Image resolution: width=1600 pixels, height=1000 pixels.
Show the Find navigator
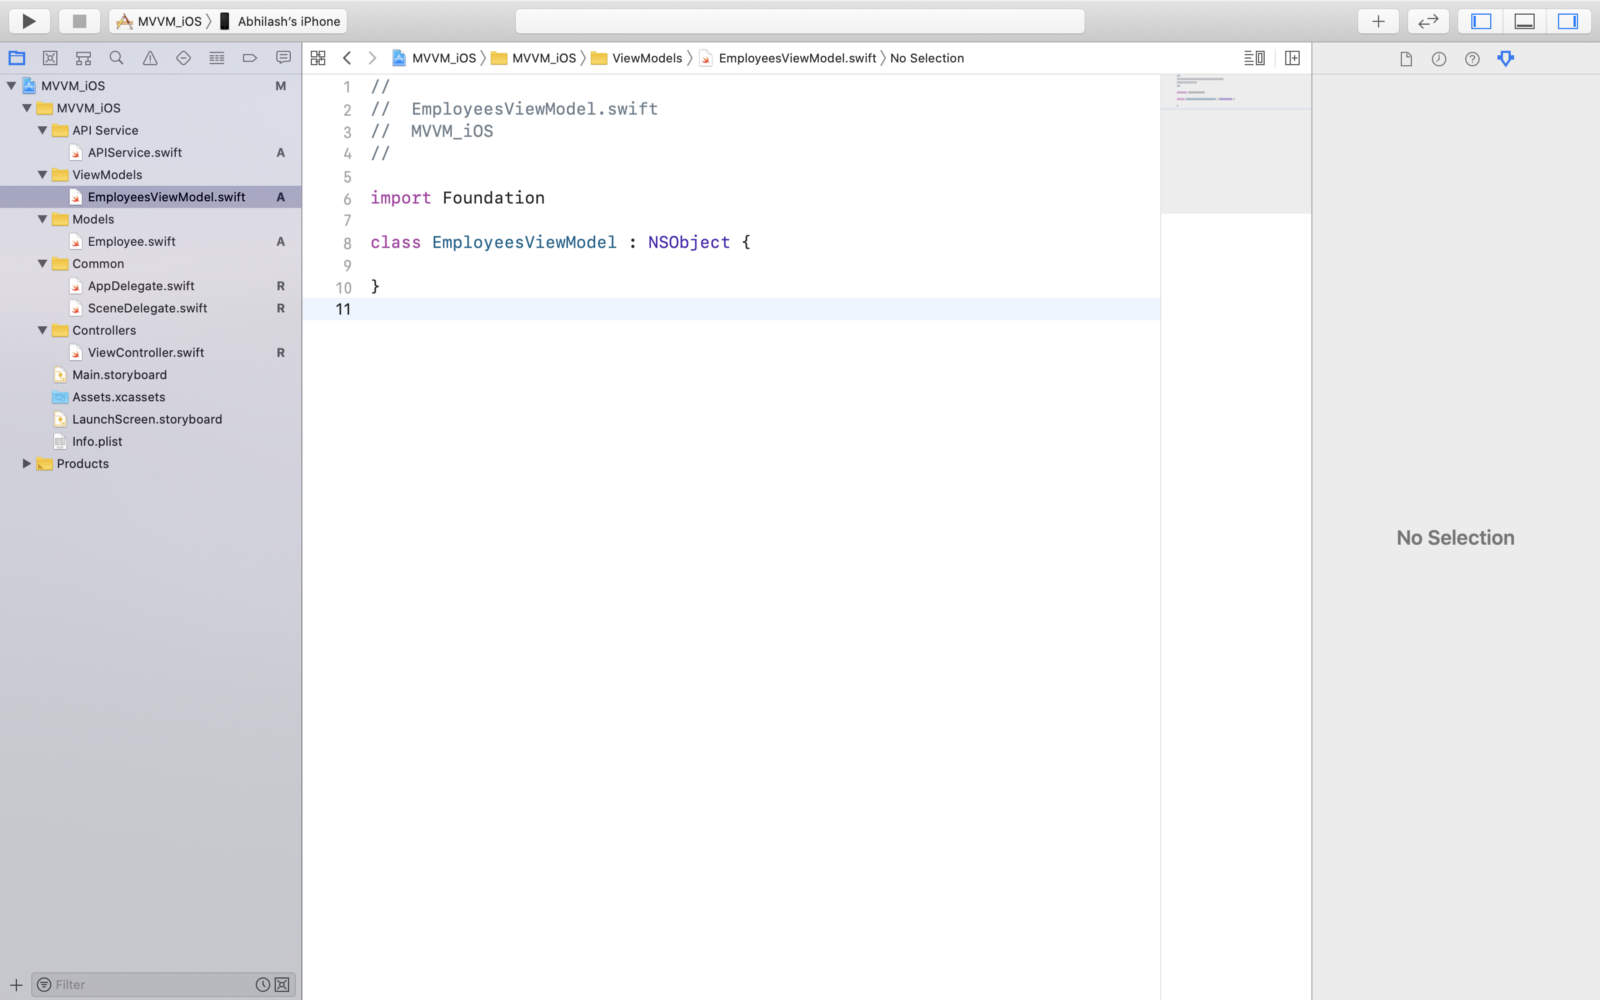click(116, 58)
